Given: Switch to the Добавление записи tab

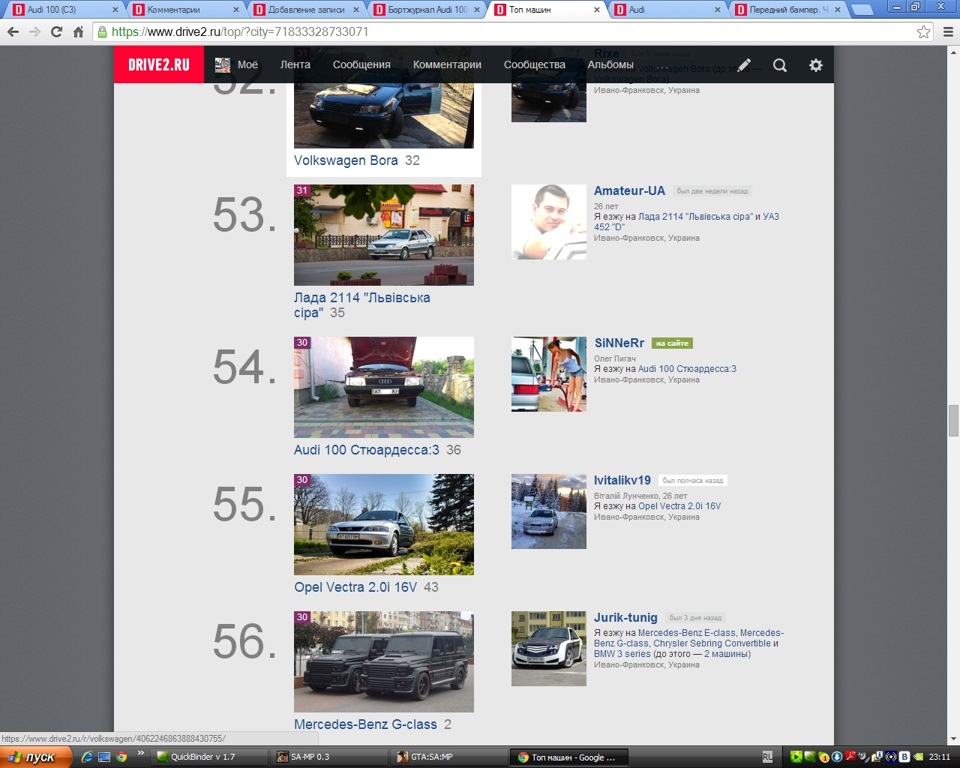Looking at the screenshot, I should coord(304,10).
